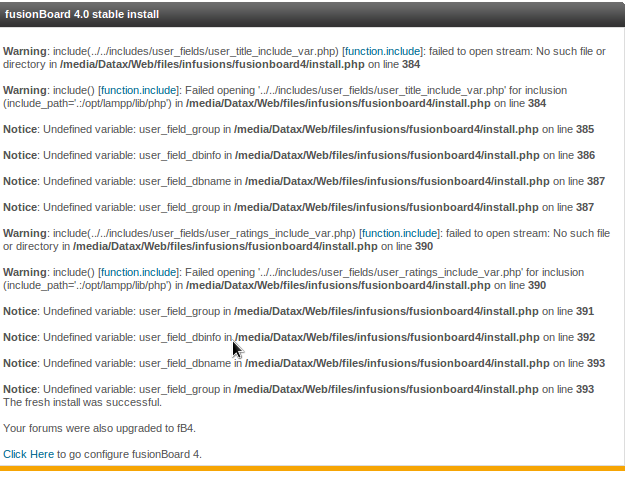Viewport: 635px width, 479px height.
Task: Open function.include link in user_title failed to open stream warning
Action: coord(383,51)
